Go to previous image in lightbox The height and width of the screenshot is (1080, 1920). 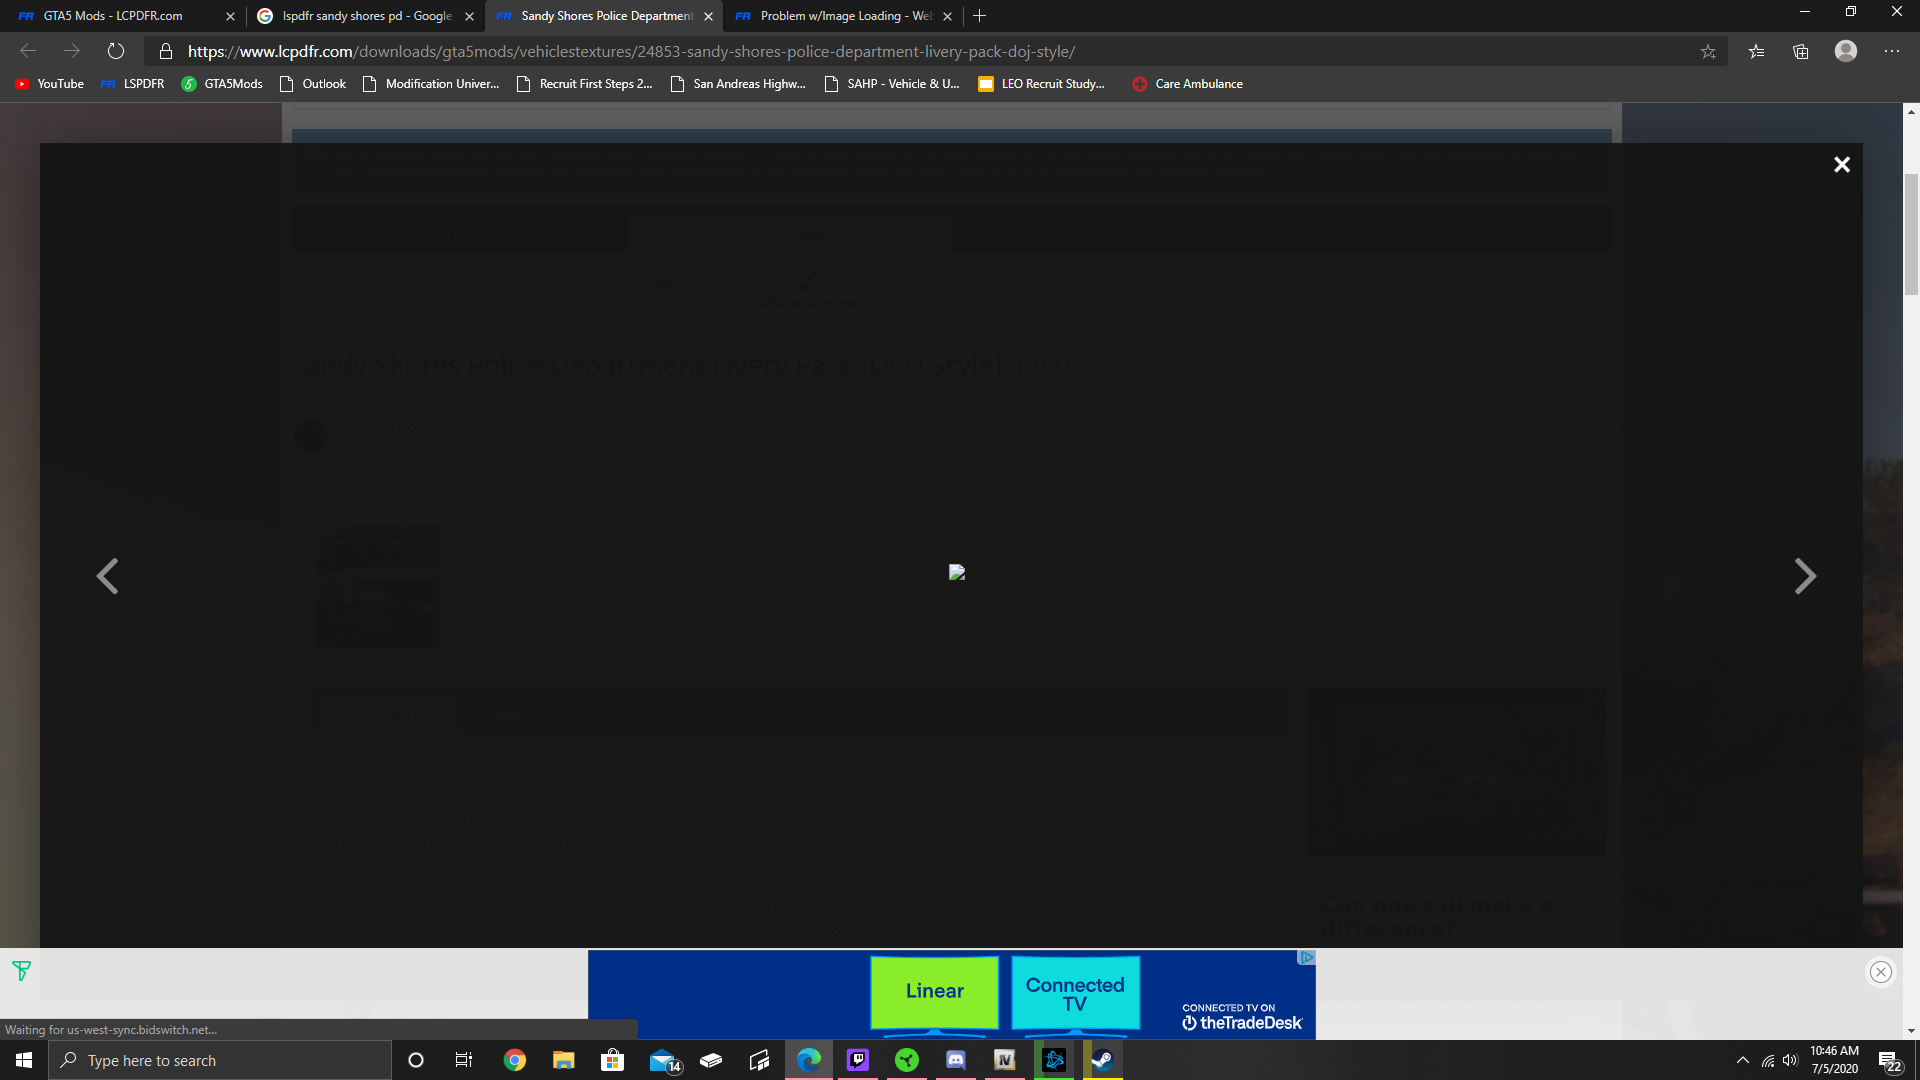107,576
